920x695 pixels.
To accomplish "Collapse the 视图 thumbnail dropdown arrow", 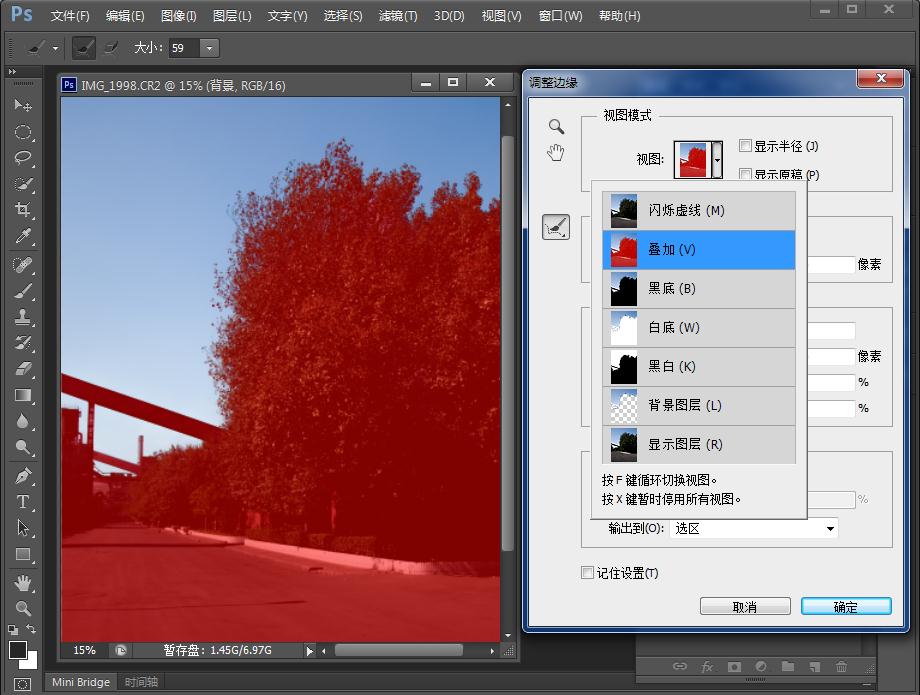I will pos(716,159).
